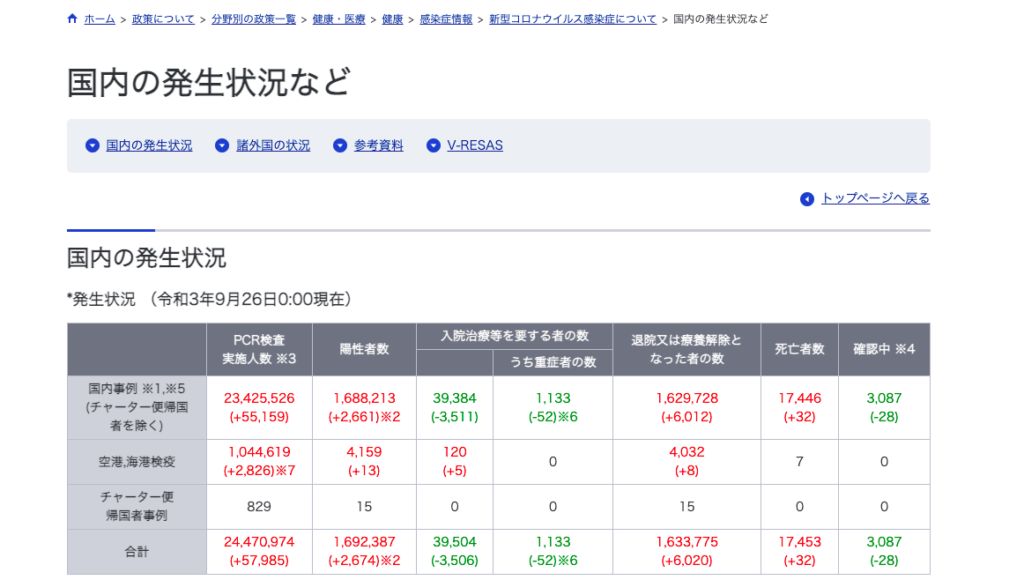Open the ホーム breadcrumb link
Screen dimensions: 1024x580
point(99,19)
